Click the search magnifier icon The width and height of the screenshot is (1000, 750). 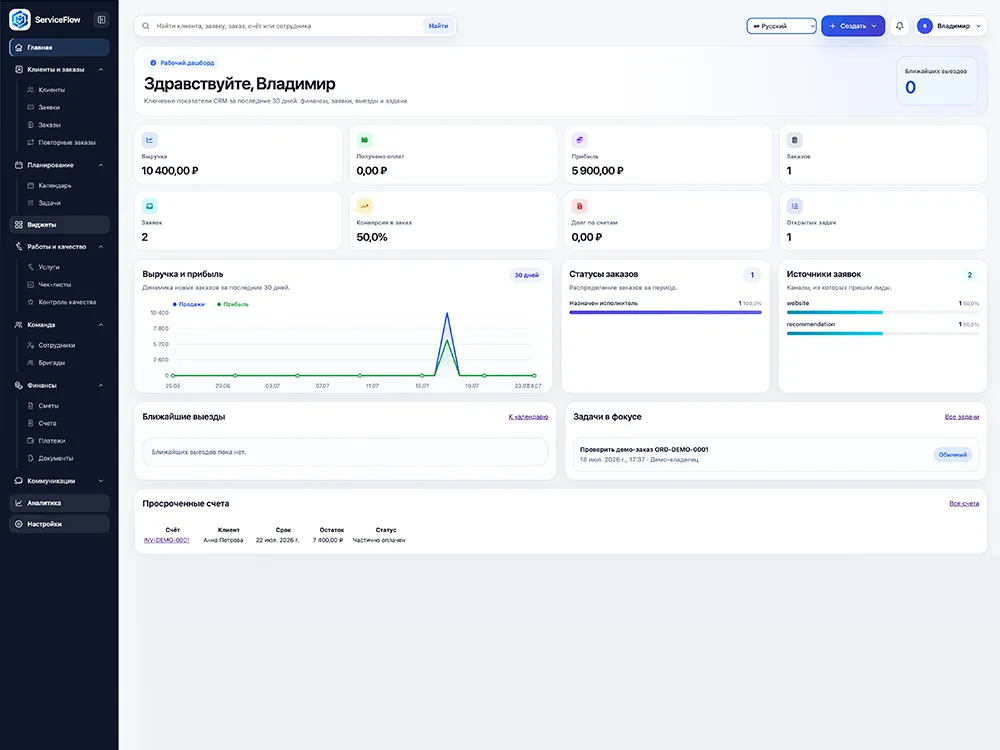[146, 26]
